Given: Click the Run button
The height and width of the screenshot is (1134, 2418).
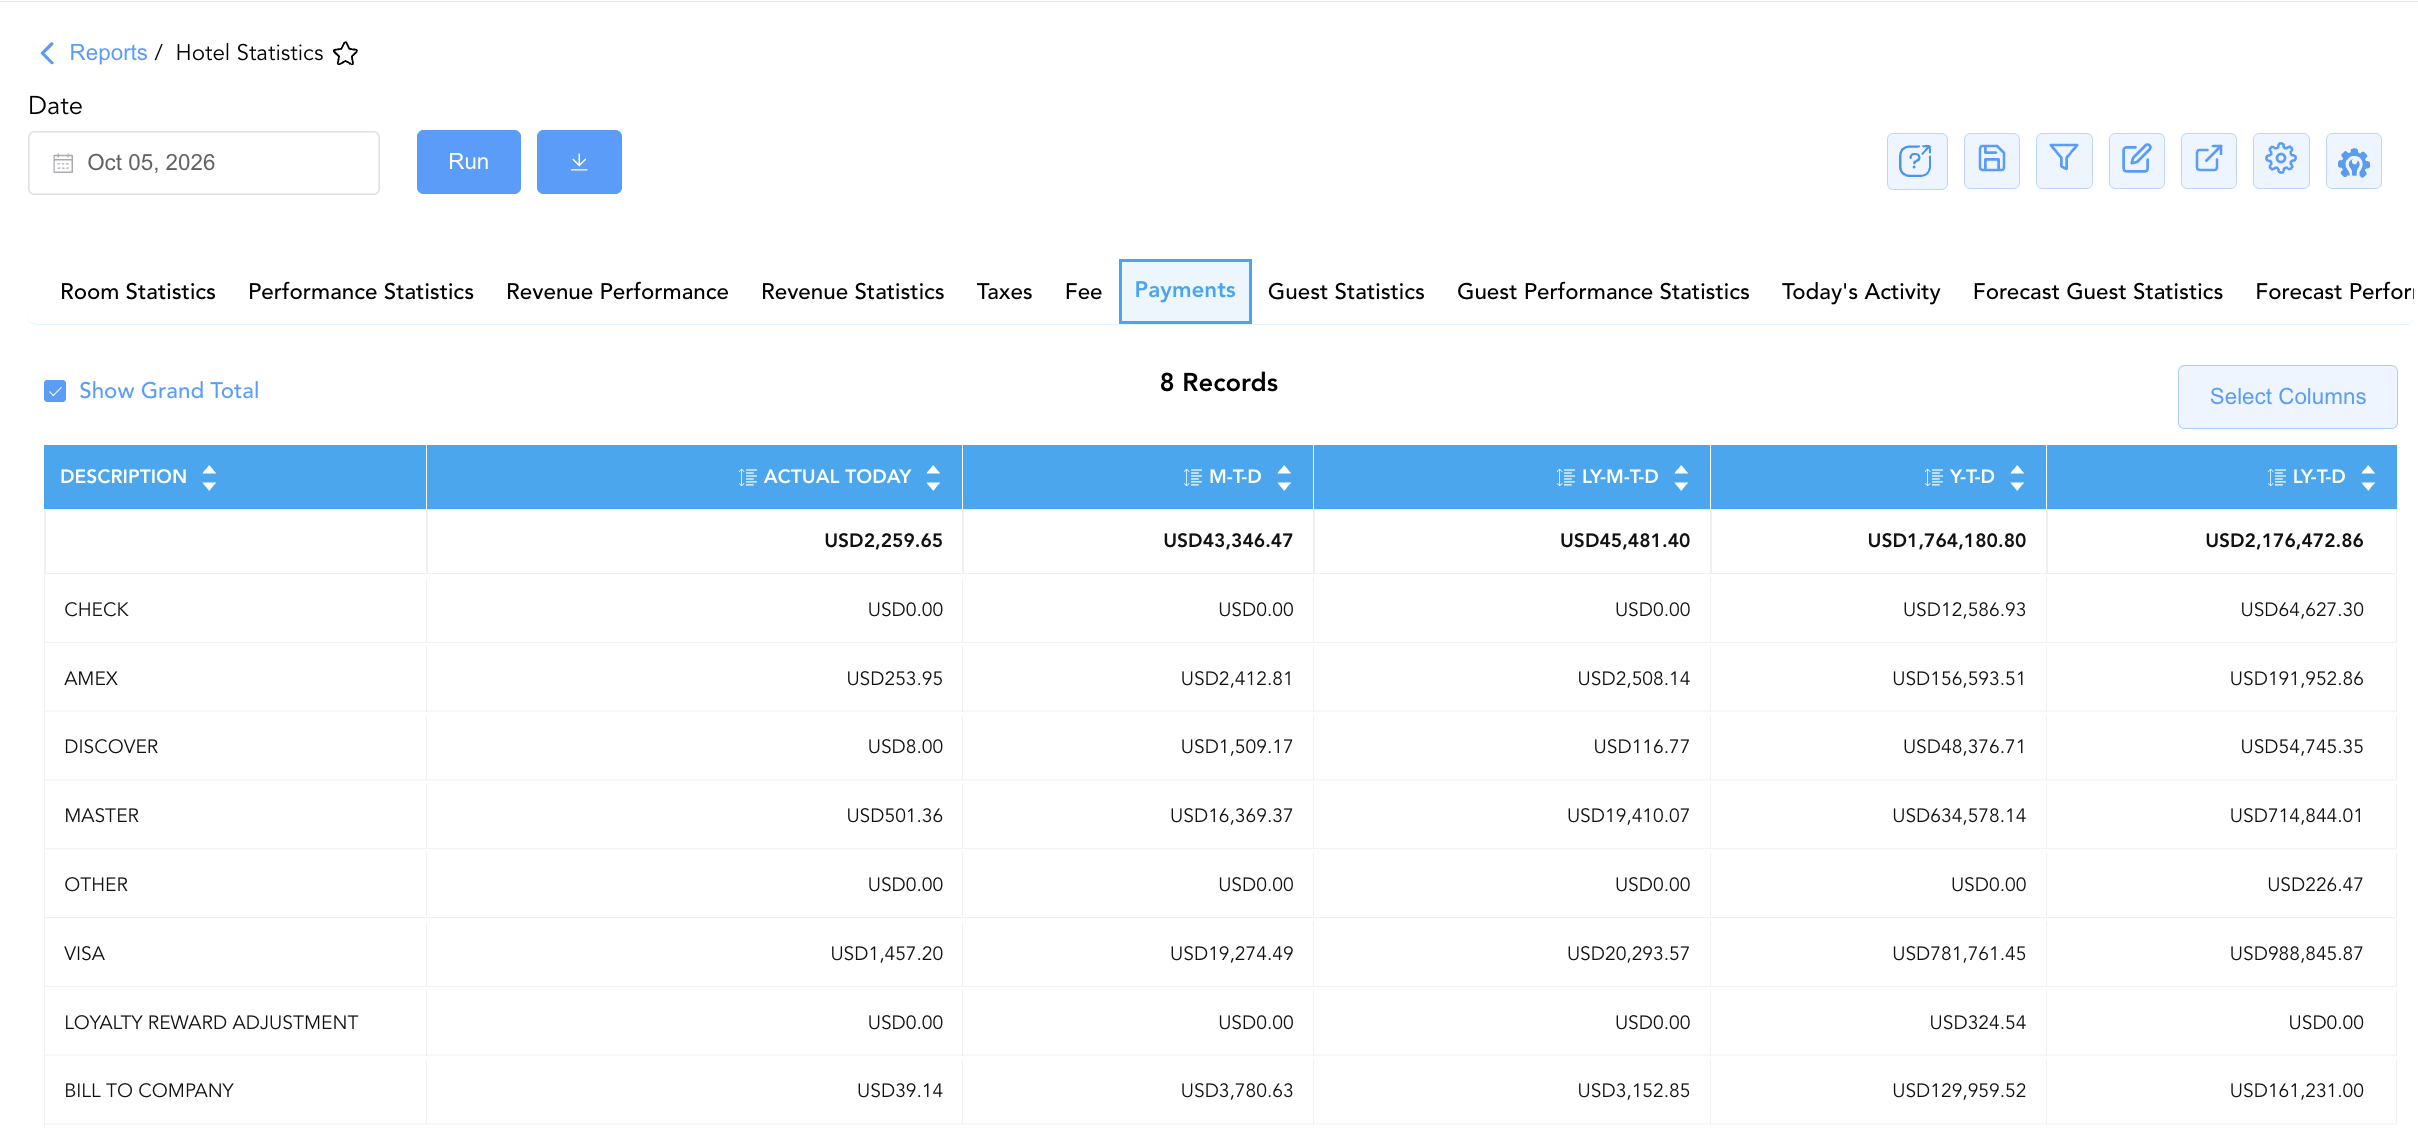Looking at the screenshot, I should click(469, 162).
